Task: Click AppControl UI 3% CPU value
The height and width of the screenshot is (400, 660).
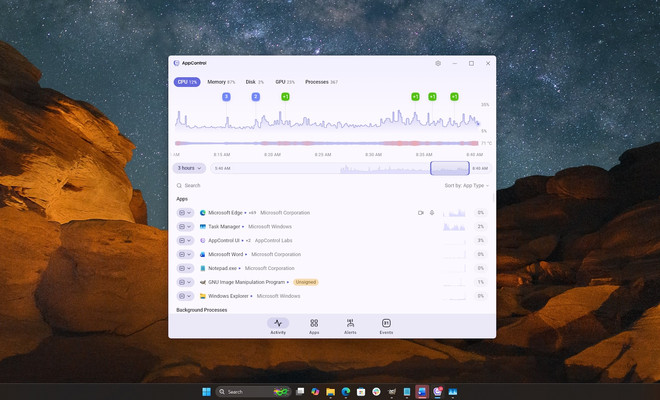Action: tap(481, 240)
